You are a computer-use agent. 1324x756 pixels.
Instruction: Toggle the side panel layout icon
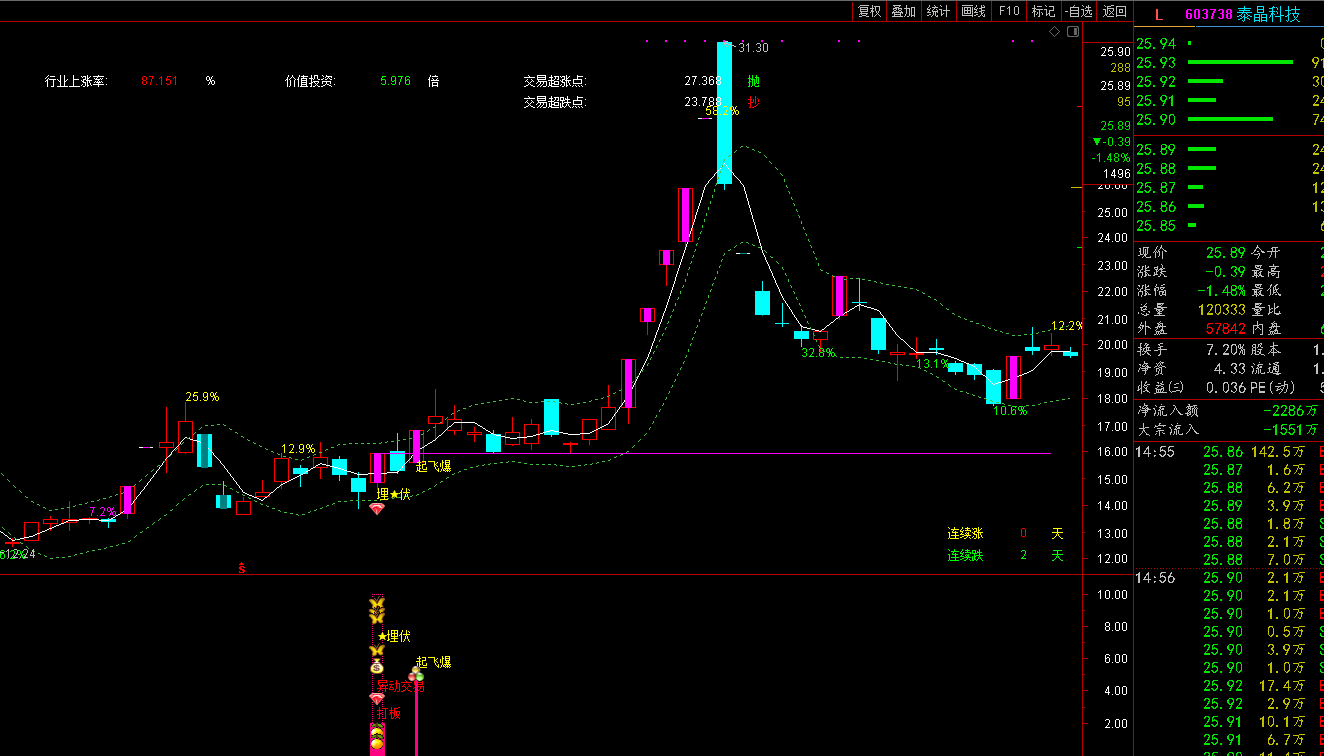1073,32
